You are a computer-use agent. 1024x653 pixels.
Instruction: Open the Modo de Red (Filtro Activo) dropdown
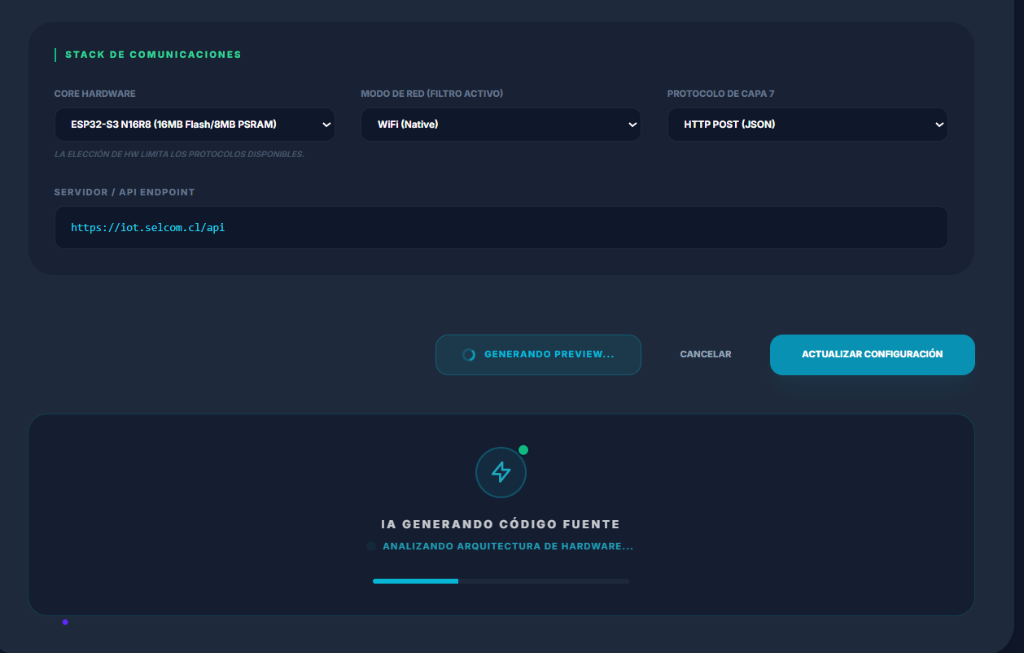[500, 124]
